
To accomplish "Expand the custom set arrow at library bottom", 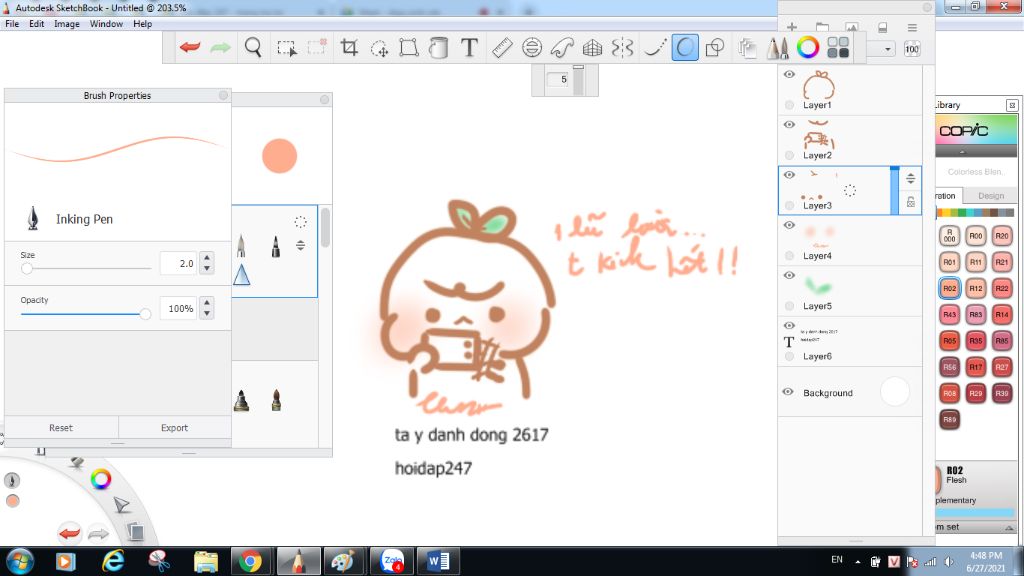I will (1009, 528).
